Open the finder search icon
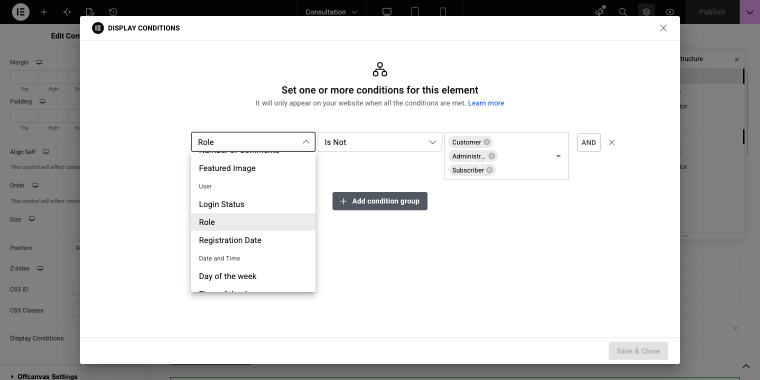The height and width of the screenshot is (380, 760). pos(623,12)
